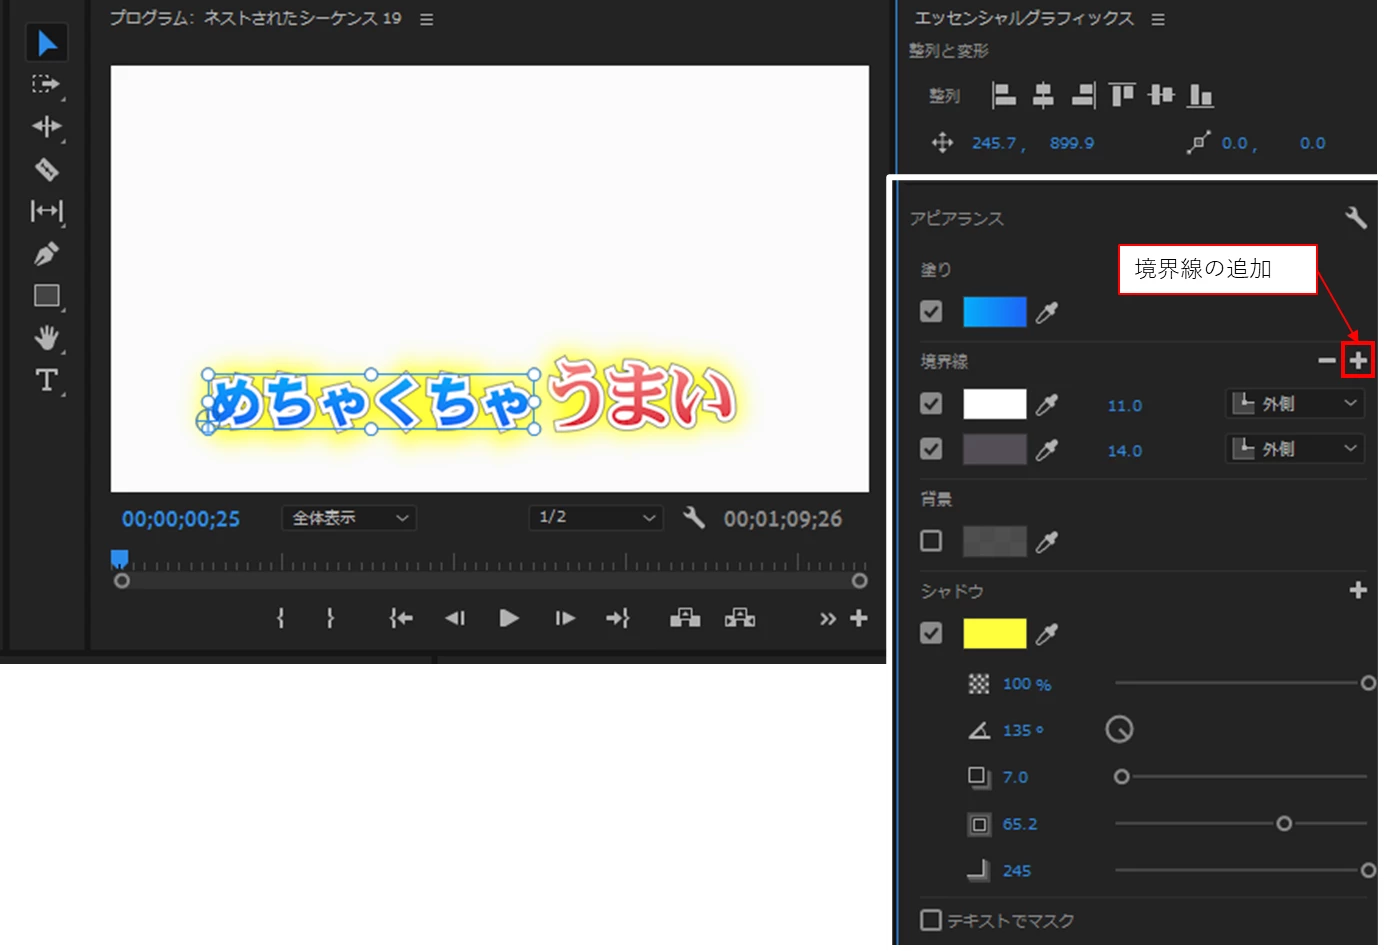Enable Mask with Text checkbox
This screenshot has width=1384, height=951.
pos(931,920)
